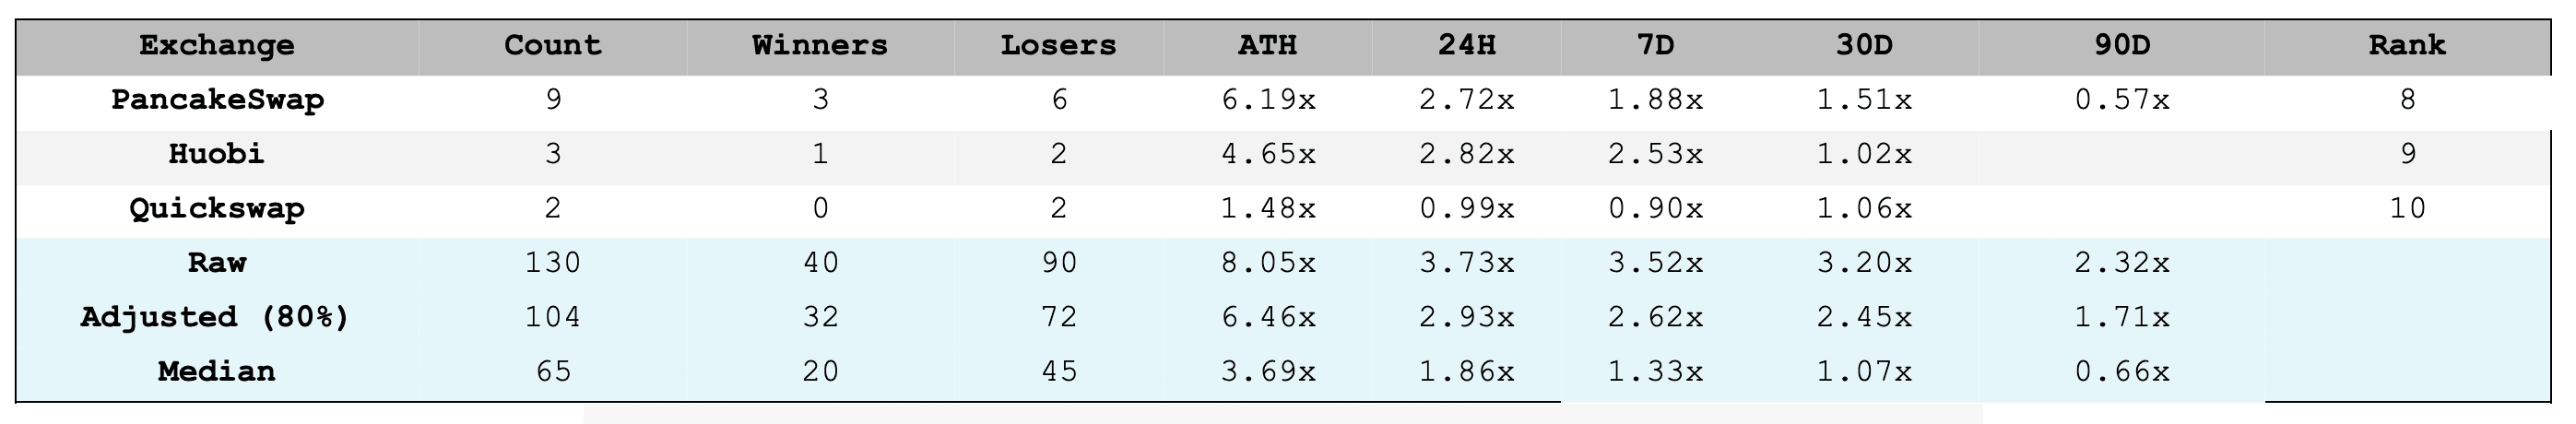This screenshot has width=2576, height=424.
Task: Click the Winners column header
Action: pyautogui.click(x=820, y=46)
